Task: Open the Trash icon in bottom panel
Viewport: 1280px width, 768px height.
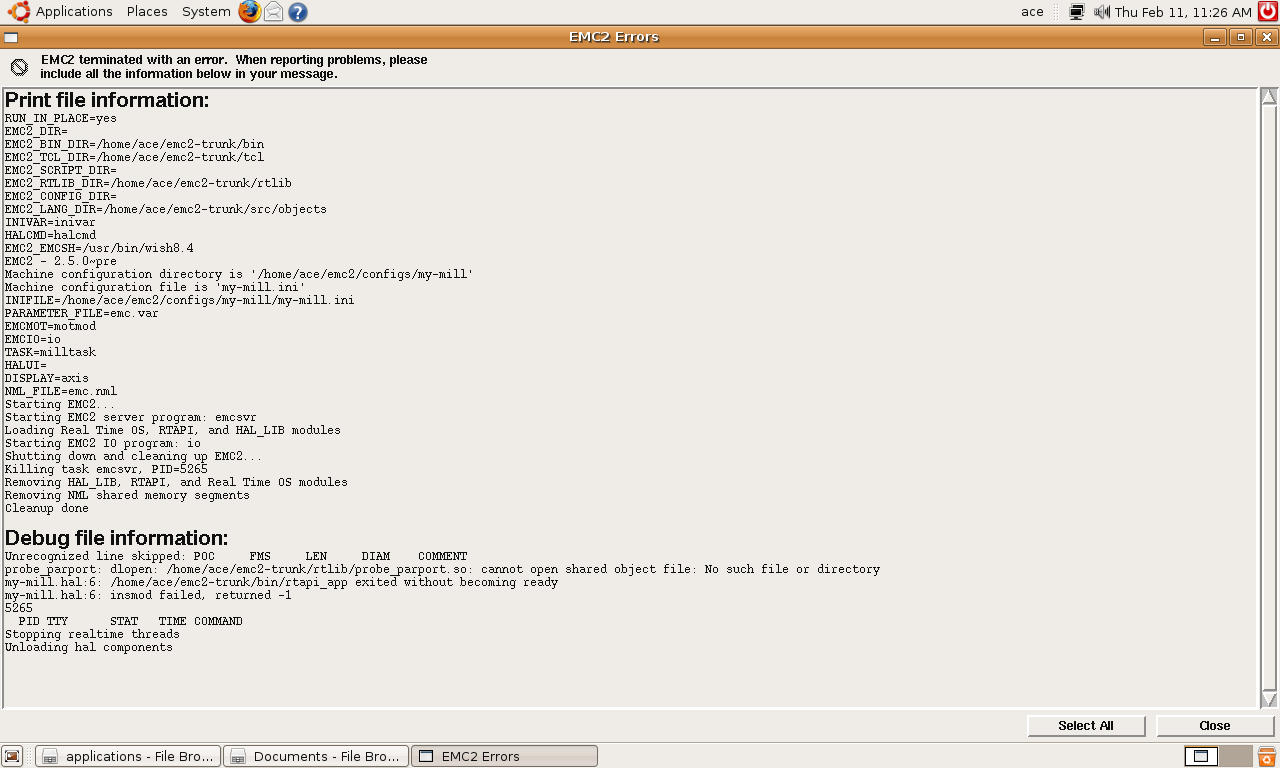Action: pyautogui.click(x=1266, y=757)
